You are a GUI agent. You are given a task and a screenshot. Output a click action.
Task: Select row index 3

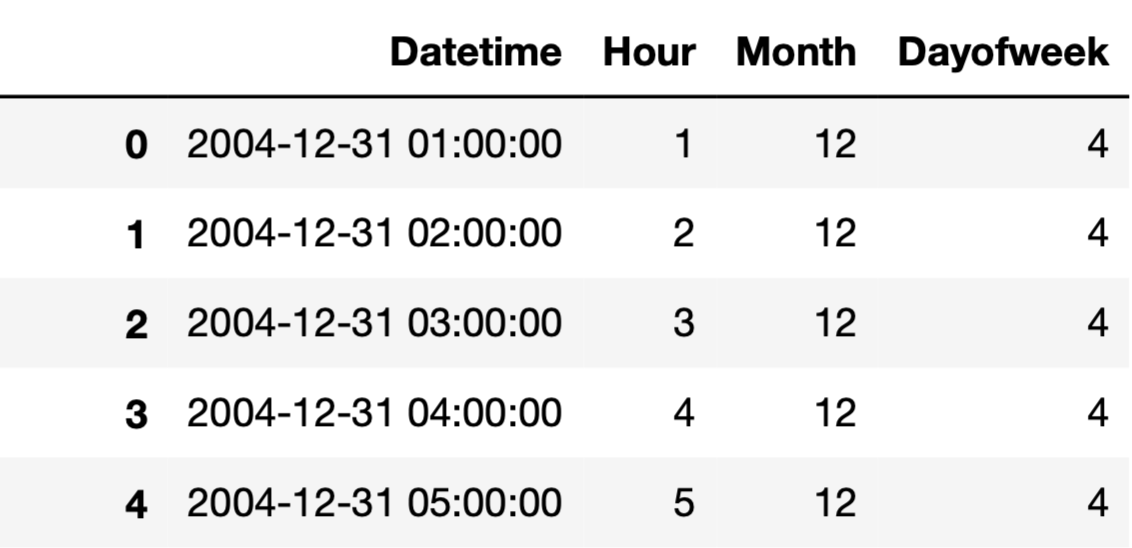[x=136, y=413]
